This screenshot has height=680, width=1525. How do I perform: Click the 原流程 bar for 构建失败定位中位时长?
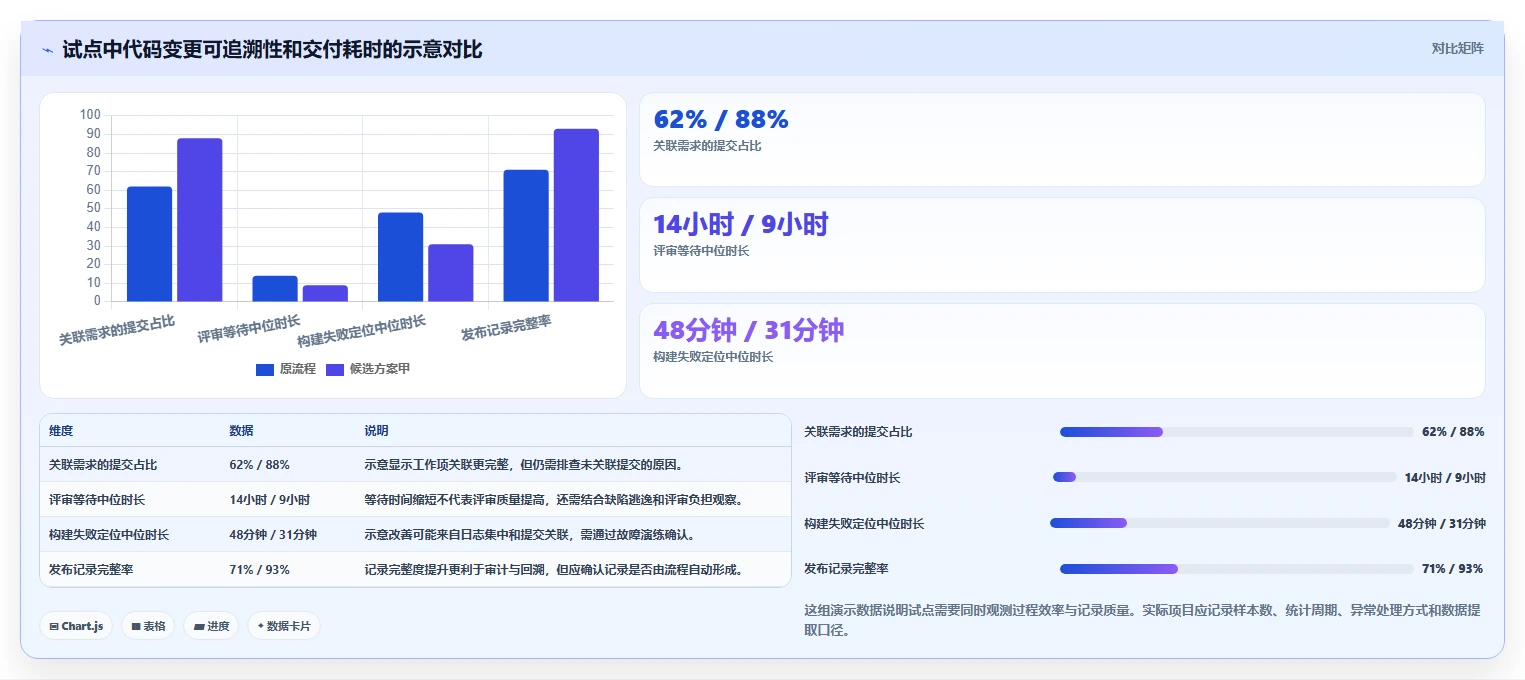coord(400,257)
